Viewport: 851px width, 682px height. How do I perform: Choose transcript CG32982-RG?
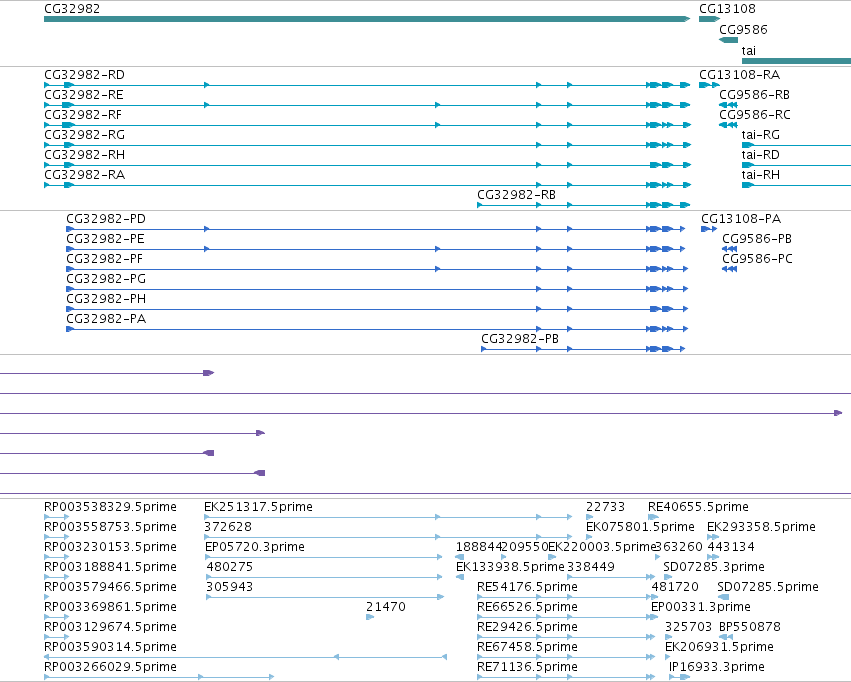(84, 135)
